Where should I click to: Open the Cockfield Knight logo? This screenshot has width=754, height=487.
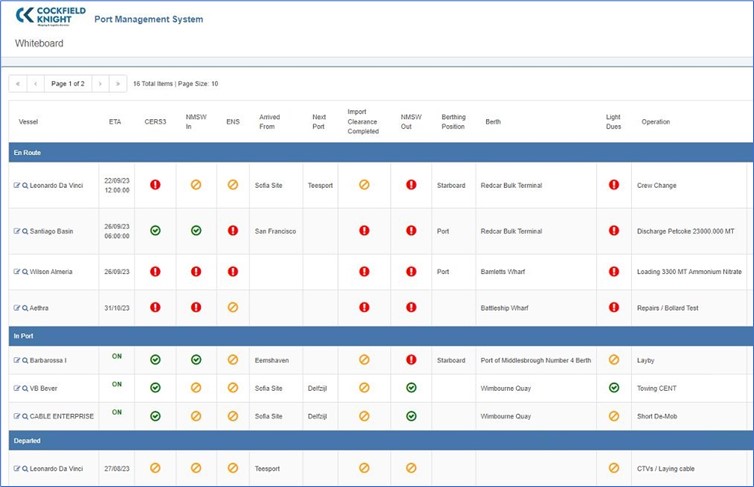point(50,16)
